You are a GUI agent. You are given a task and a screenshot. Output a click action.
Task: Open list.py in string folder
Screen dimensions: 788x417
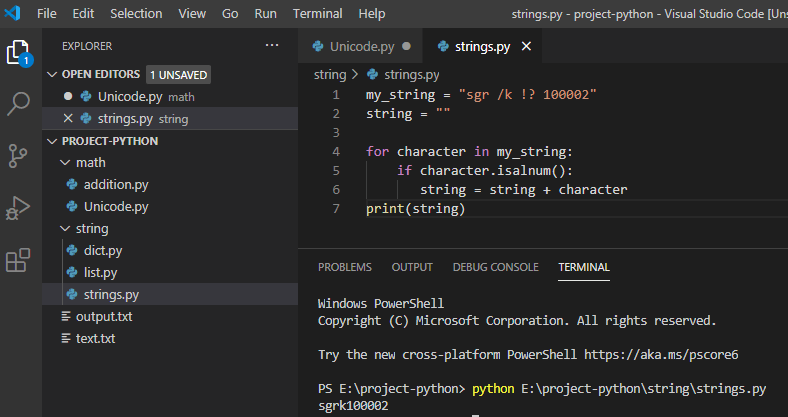pyautogui.click(x=170, y=272)
